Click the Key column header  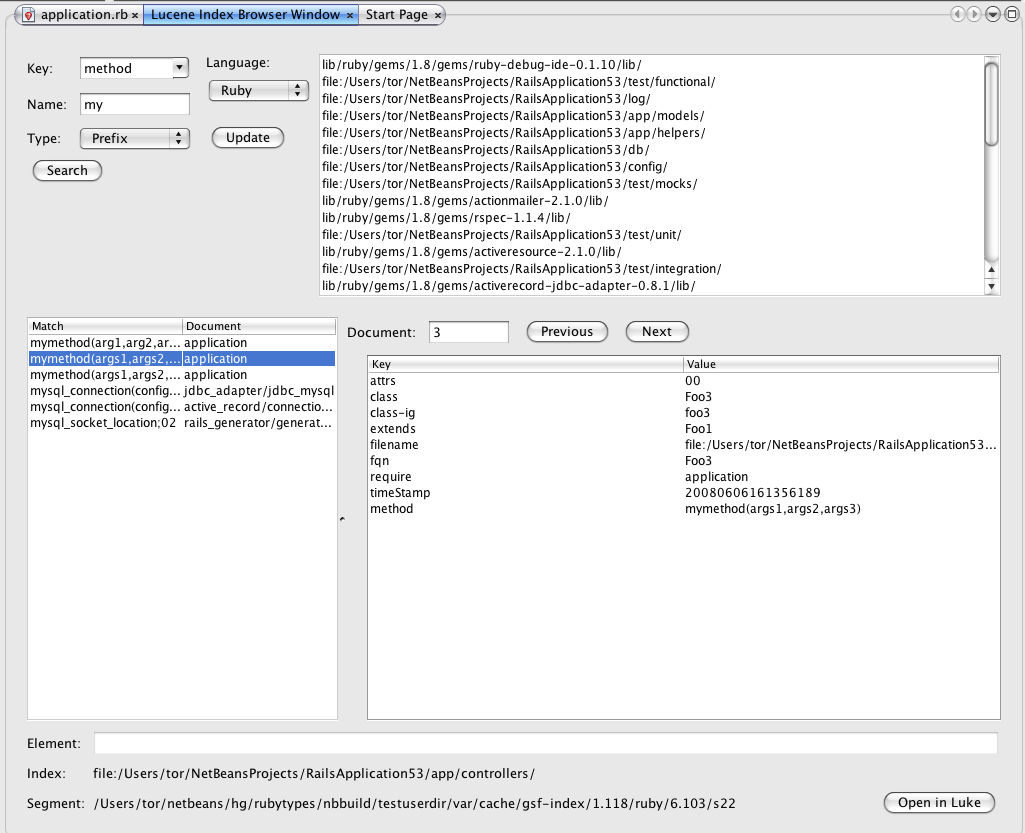tap(526, 364)
